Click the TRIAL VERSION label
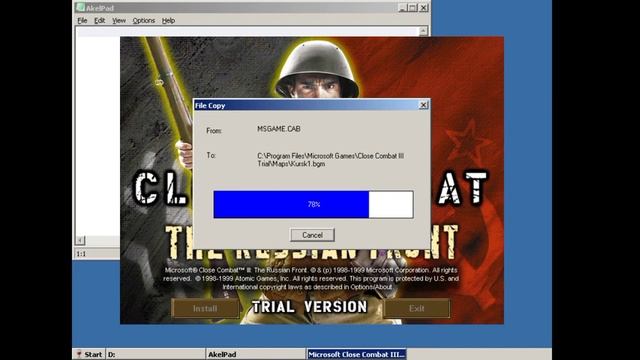 tap(310, 307)
